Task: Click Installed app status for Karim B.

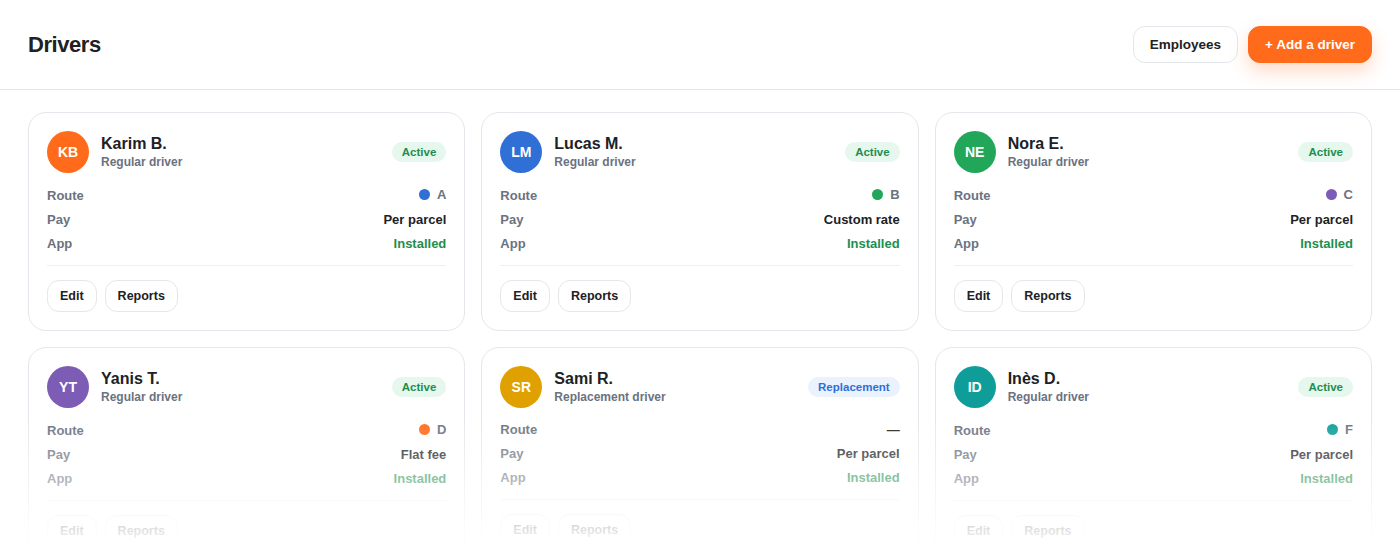Action: coord(420,244)
